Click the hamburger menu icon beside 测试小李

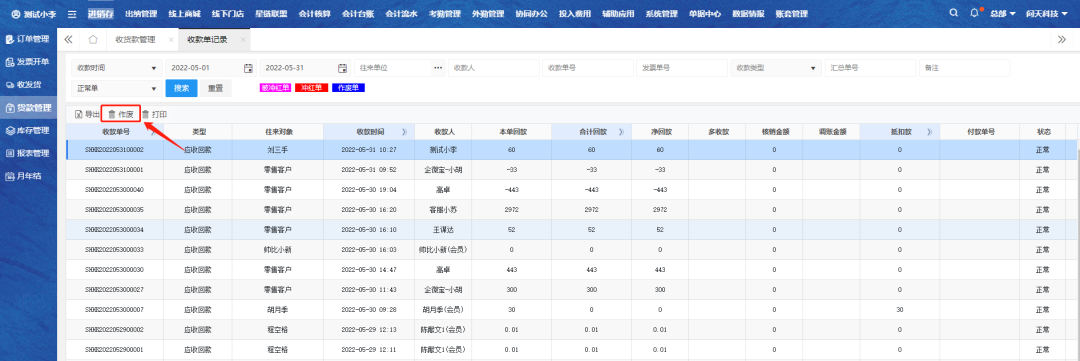(x=72, y=14)
